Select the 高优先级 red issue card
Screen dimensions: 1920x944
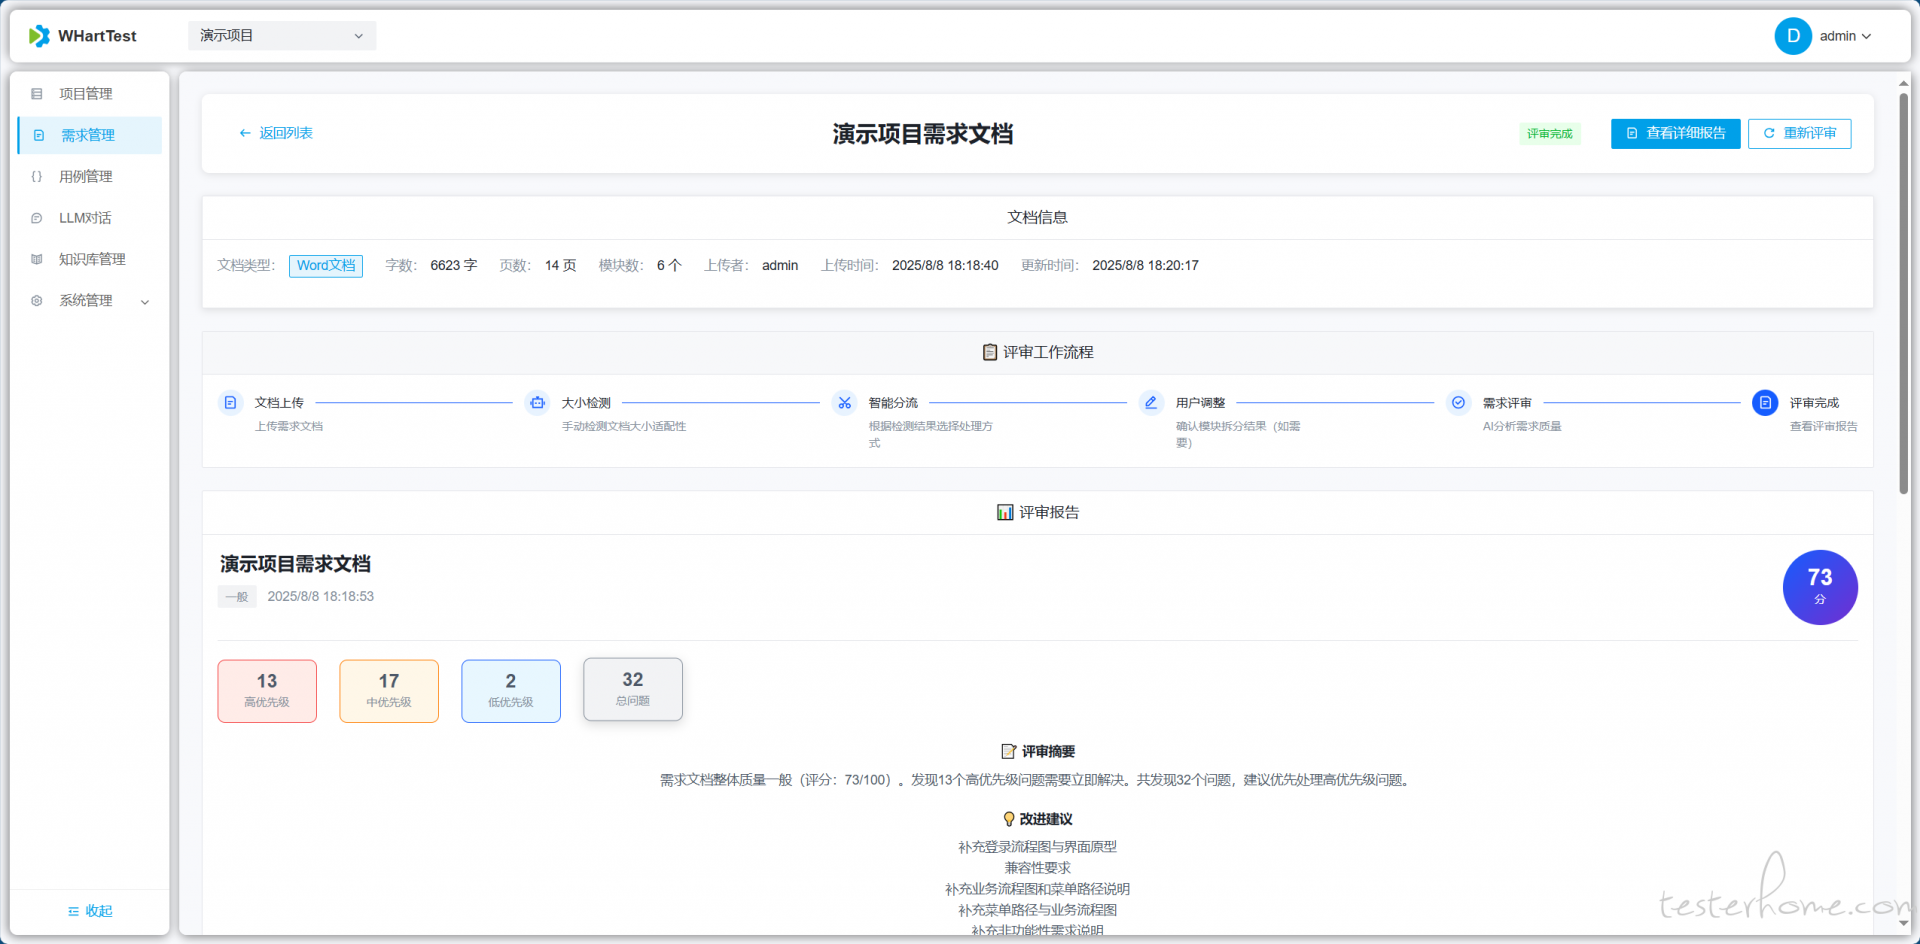click(267, 691)
